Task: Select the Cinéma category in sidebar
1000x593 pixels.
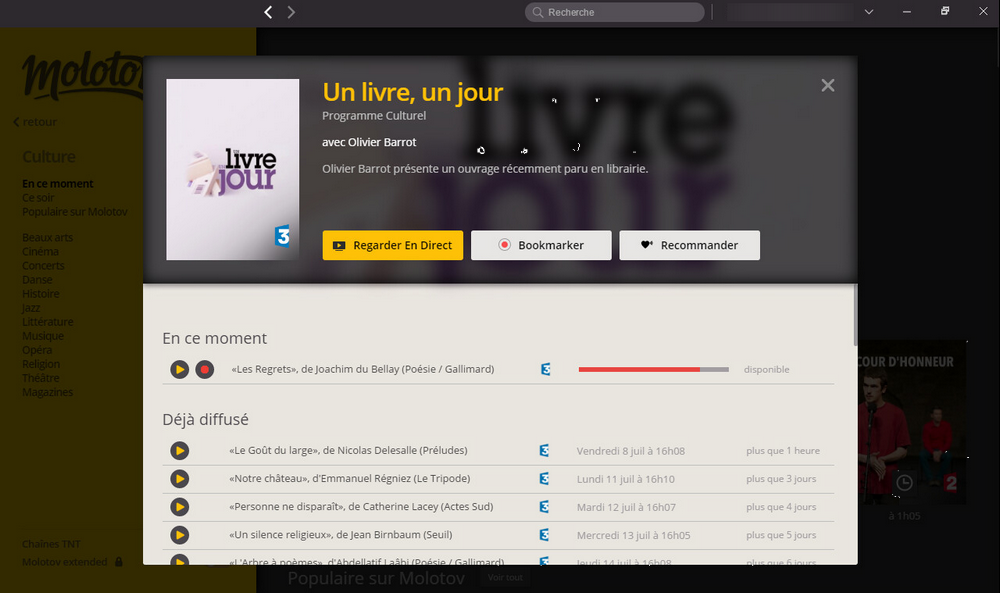Action: point(41,252)
